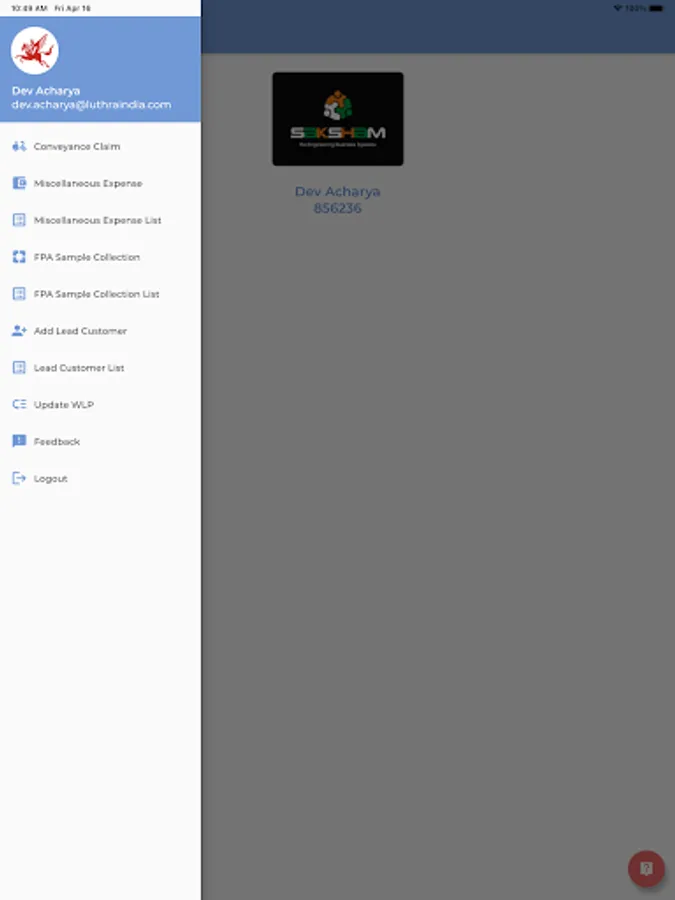Click the Dev Acharya name in drawer header
Viewport: 675px width, 900px height.
pyautogui.click(x=46, y=91)
